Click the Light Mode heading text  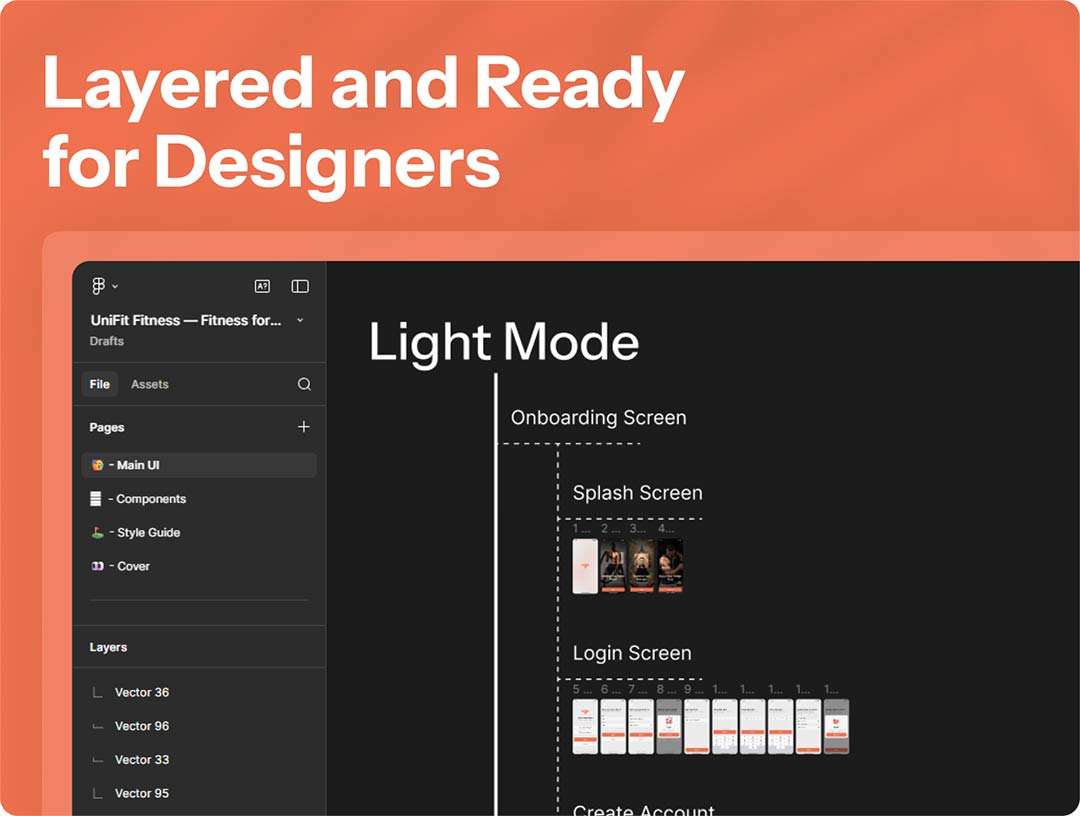(504, 342)
